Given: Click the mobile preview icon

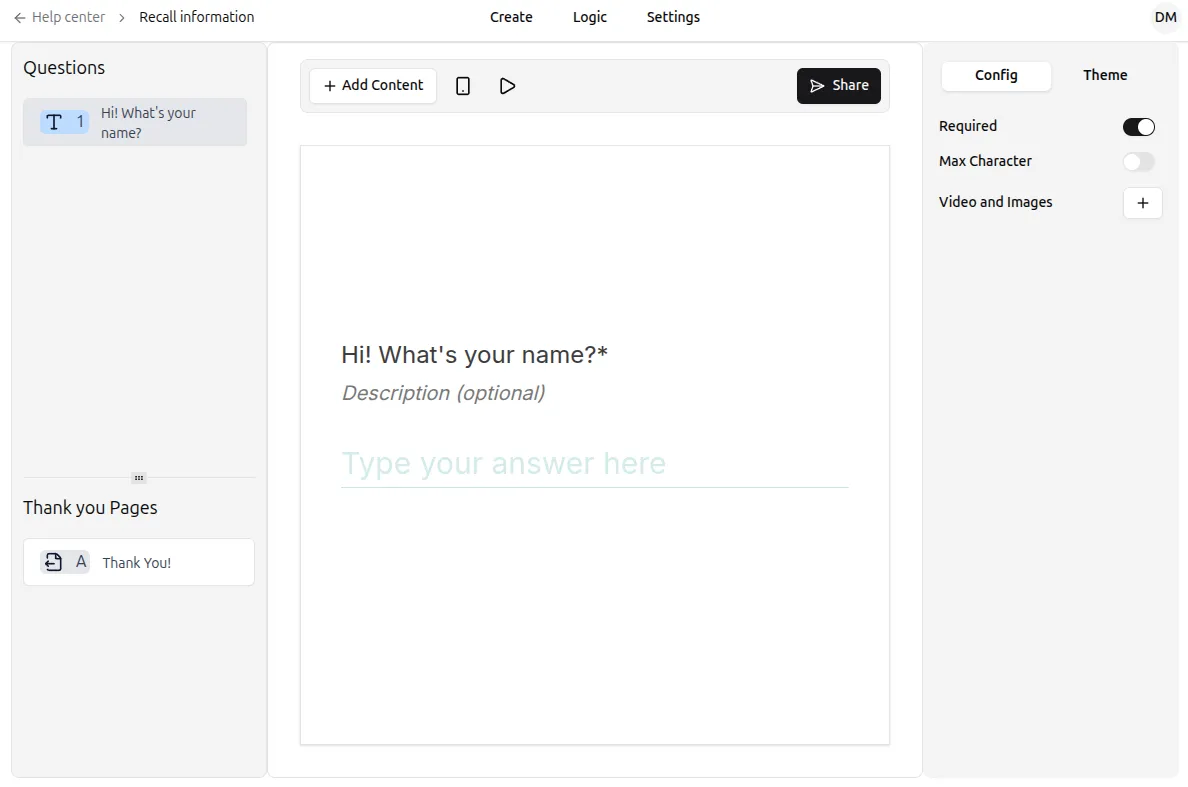Looking at the screenshot, I should (x=463, y=86).
